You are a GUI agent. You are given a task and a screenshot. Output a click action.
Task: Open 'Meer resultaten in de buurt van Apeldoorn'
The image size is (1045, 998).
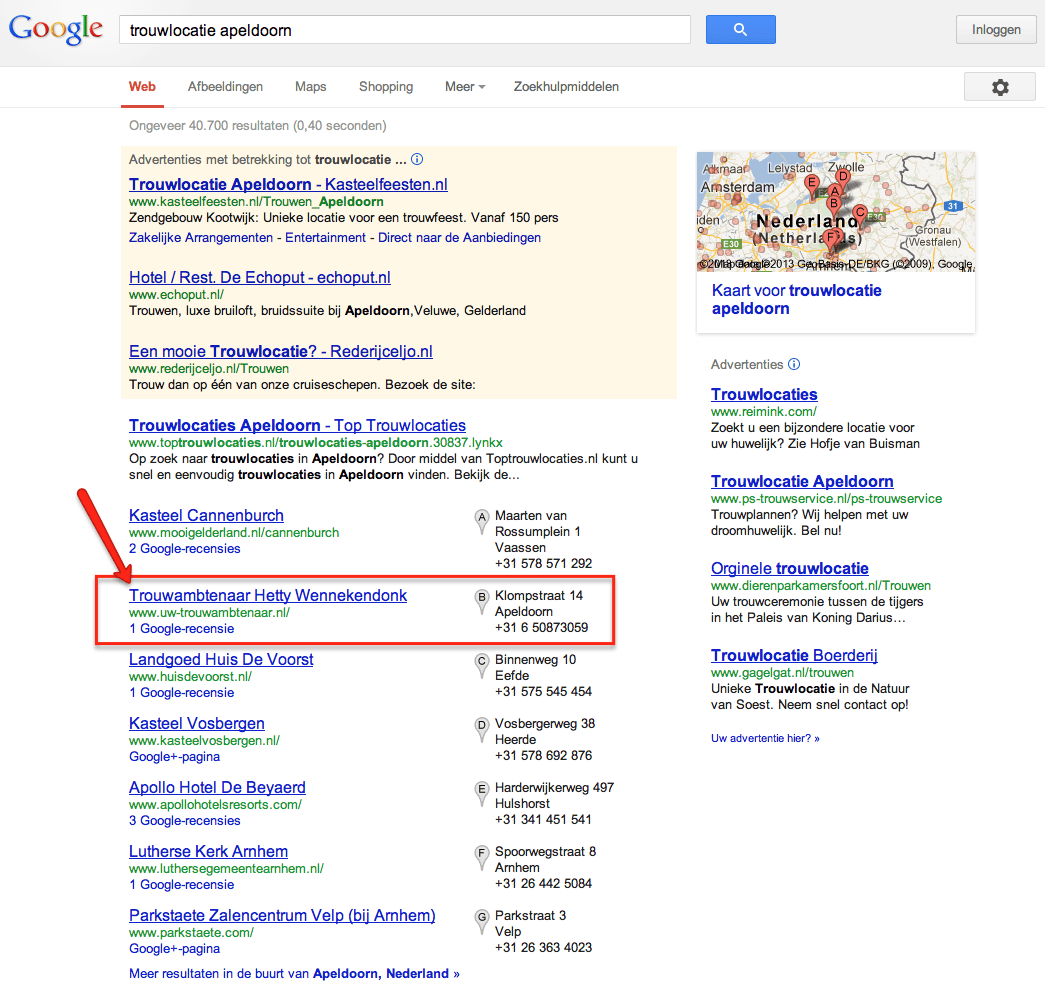pos(294,973)
